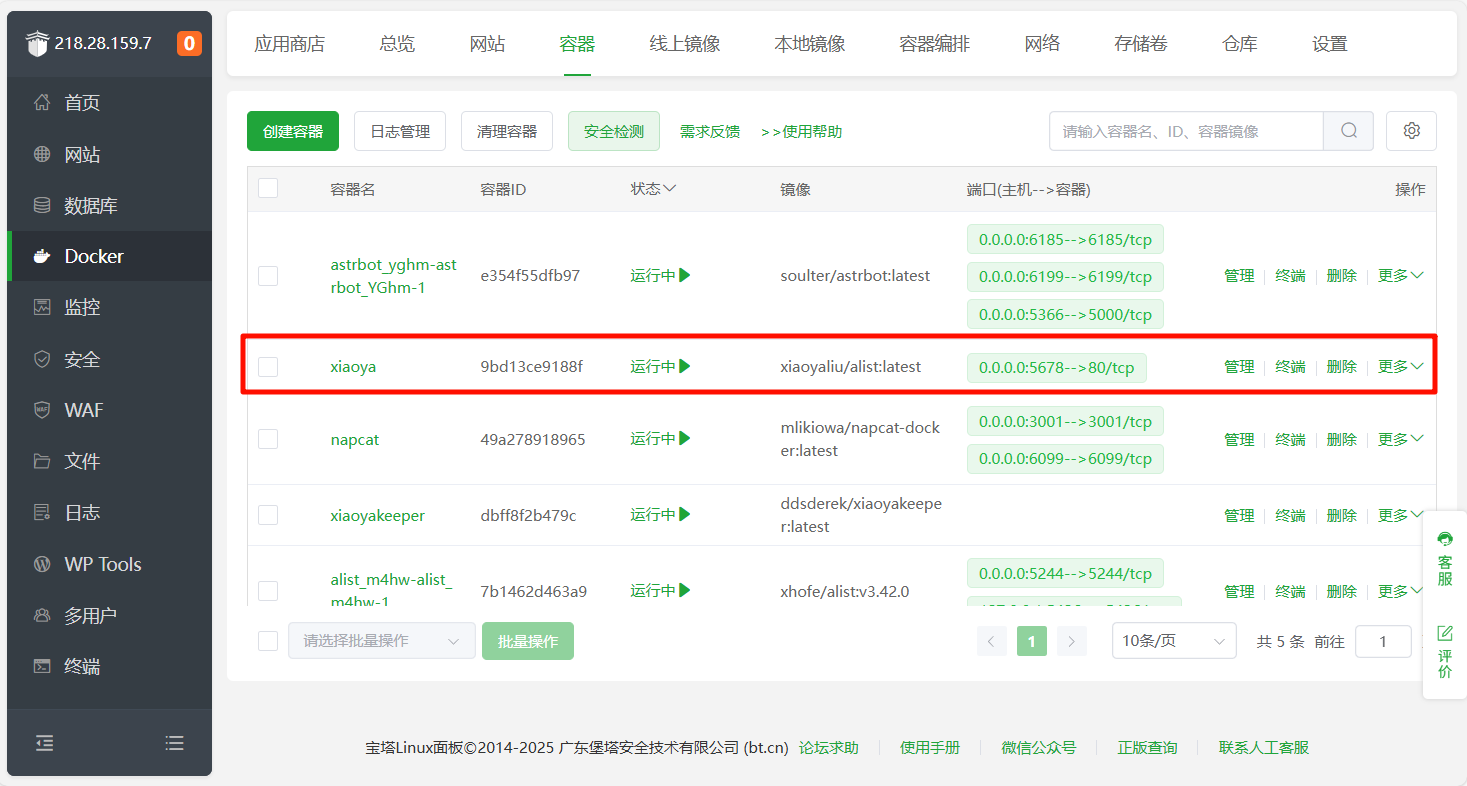This screenshot has width=1467, height=786.
Task: Switch to the 应用商店 tab
Action: (289, 44)
